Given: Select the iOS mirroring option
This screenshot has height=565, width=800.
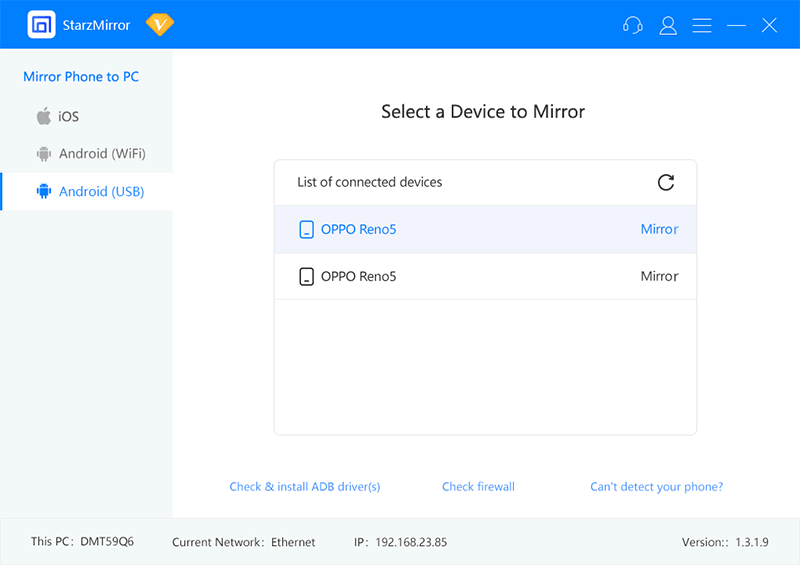Looking at the screenshot, I should [x=86, y=116].
